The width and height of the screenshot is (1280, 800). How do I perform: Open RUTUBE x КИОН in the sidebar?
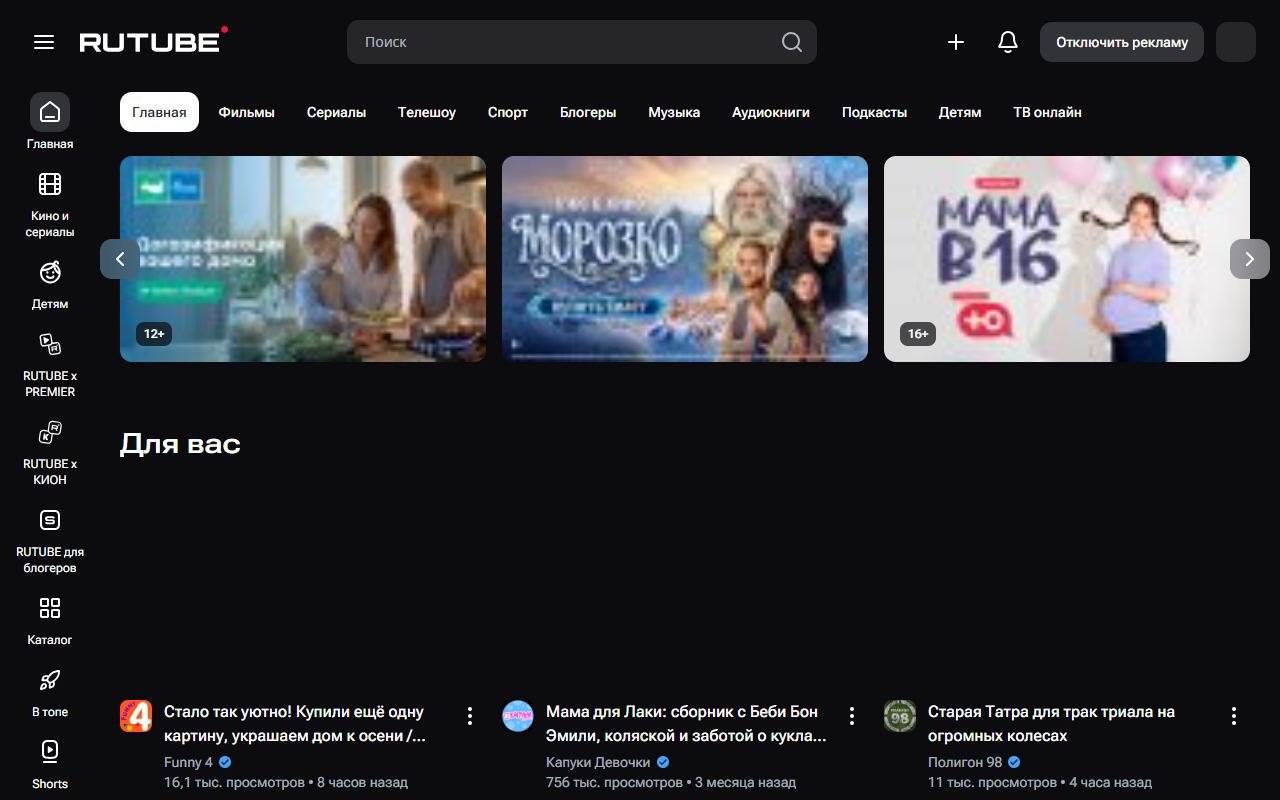(x=50, y=452)
